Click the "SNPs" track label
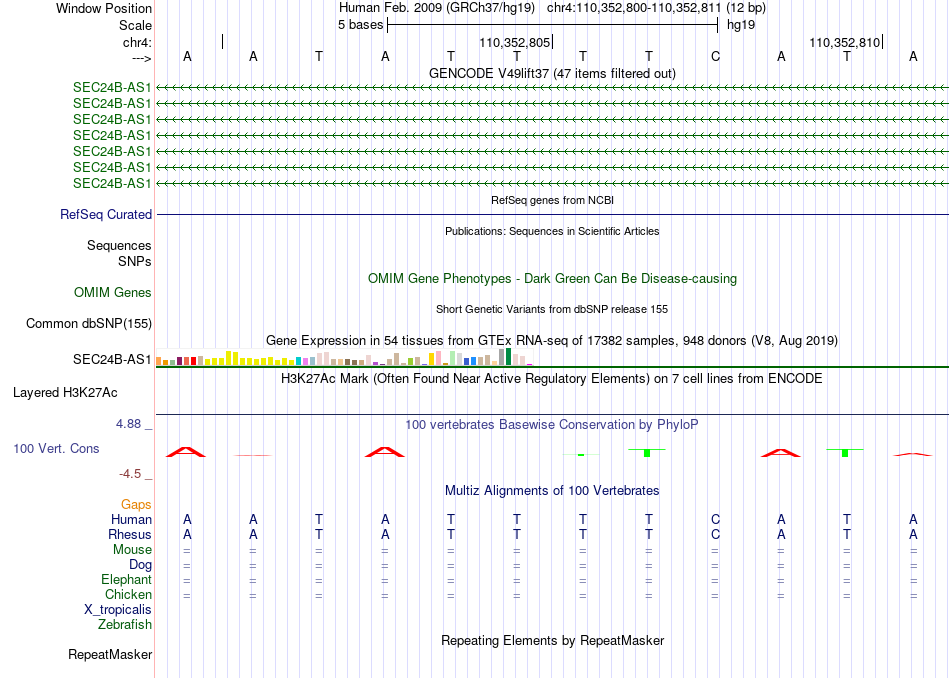The image size is (950, 678). click(135, 261)
